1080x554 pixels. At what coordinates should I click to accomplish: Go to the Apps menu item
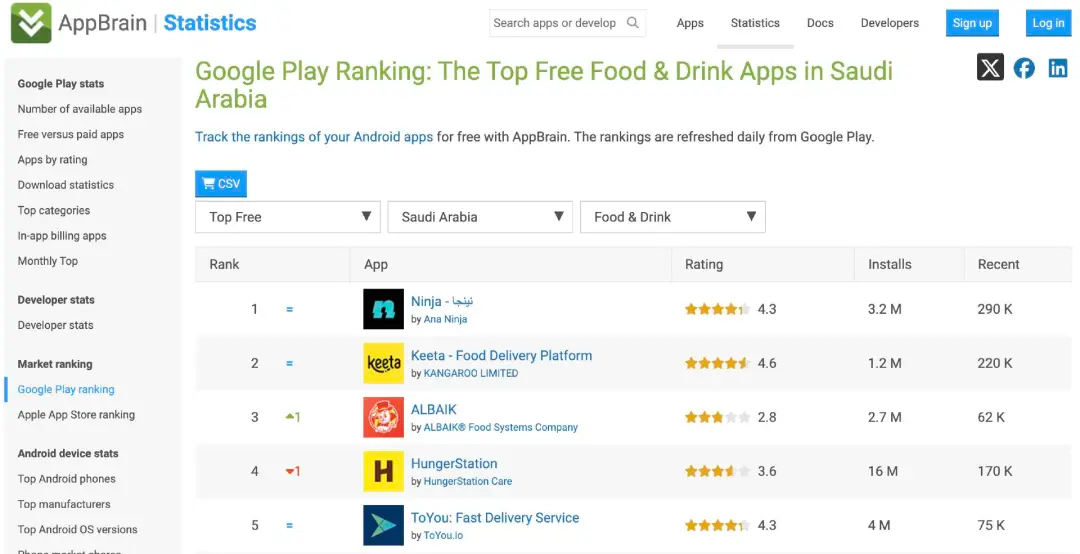click(690, 23)
